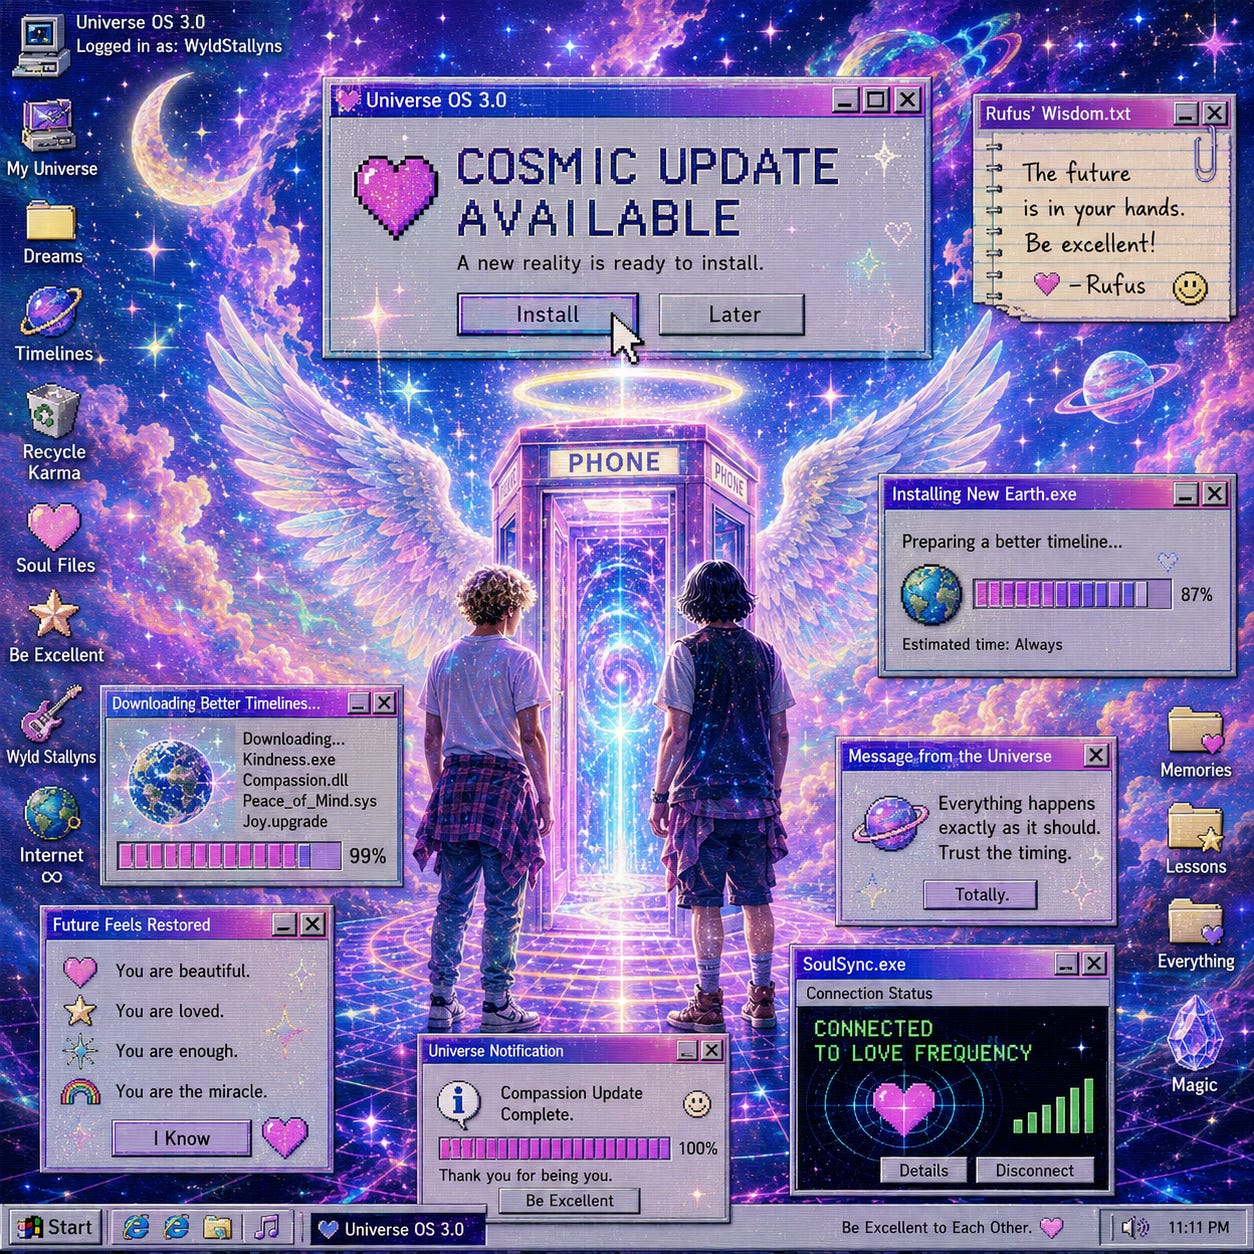This screenshot has width=1254, height=1254.
Task: Click 'Estimated time: Always' text
Action: [x=982, y=645]
